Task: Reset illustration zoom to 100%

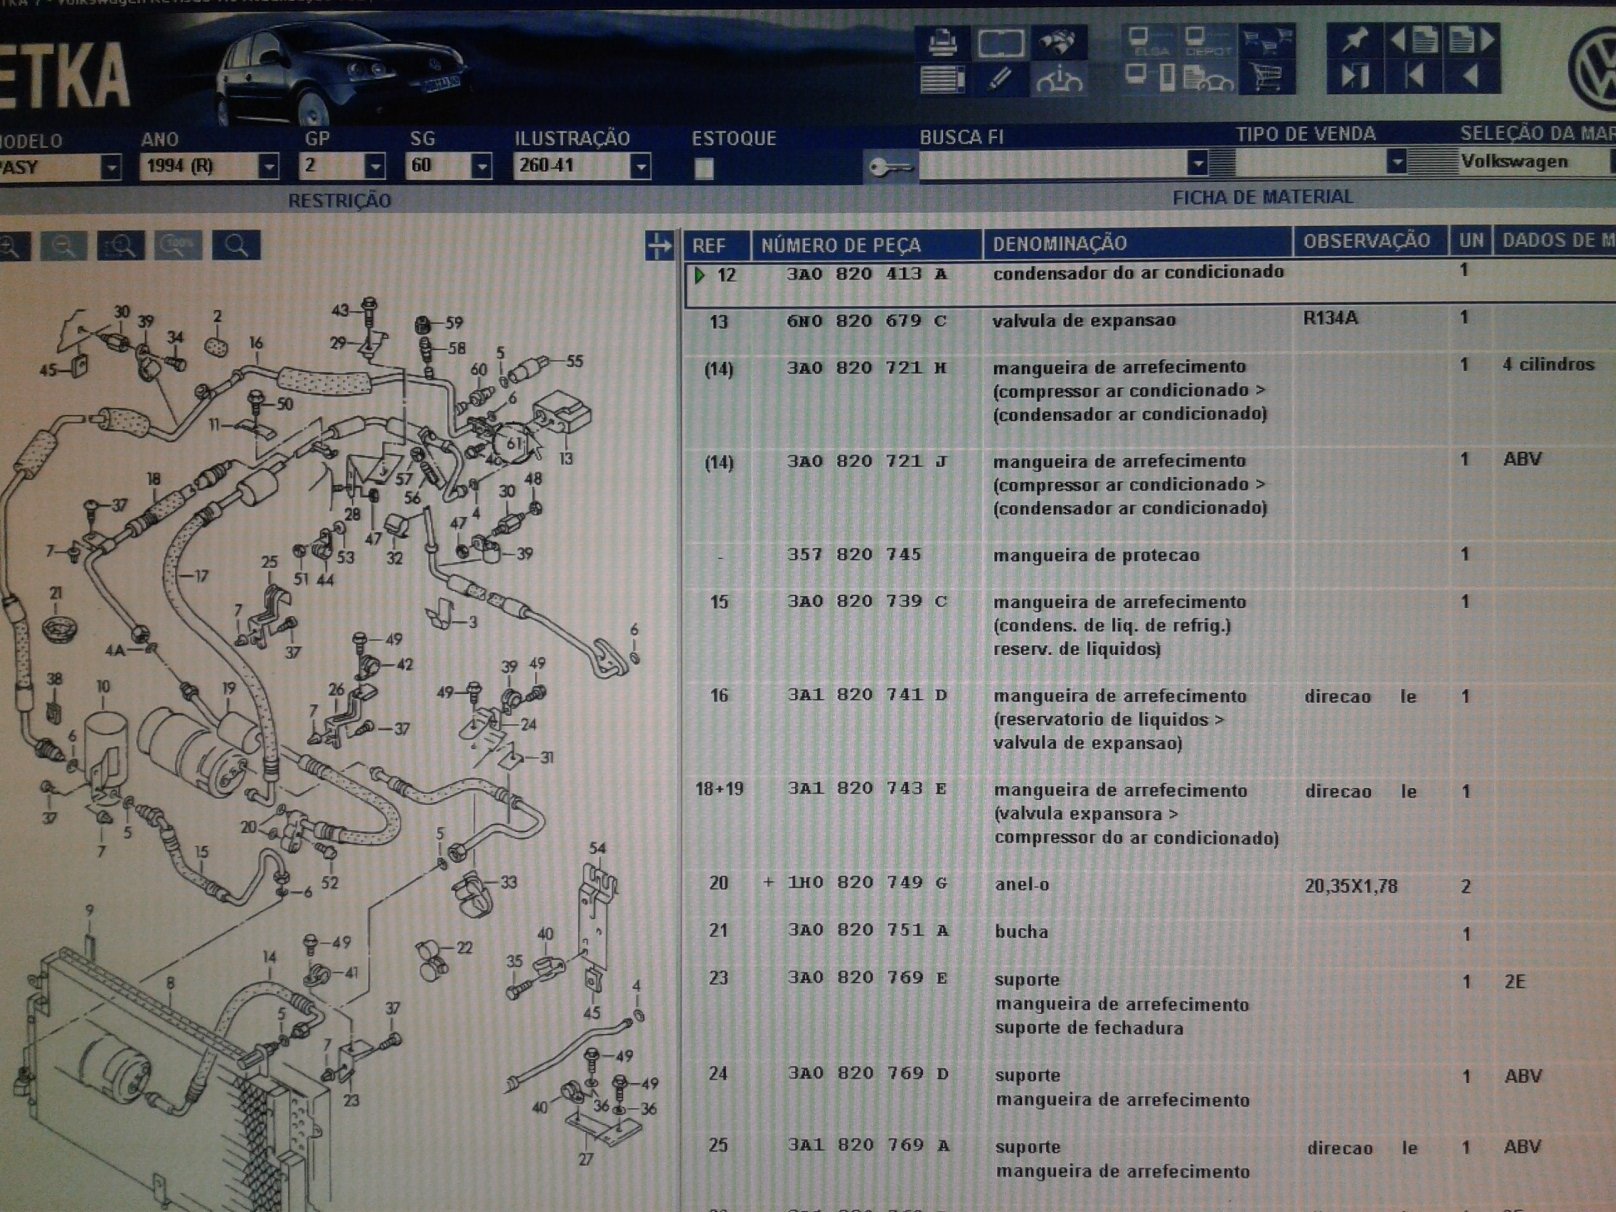Action: (179, 246)
